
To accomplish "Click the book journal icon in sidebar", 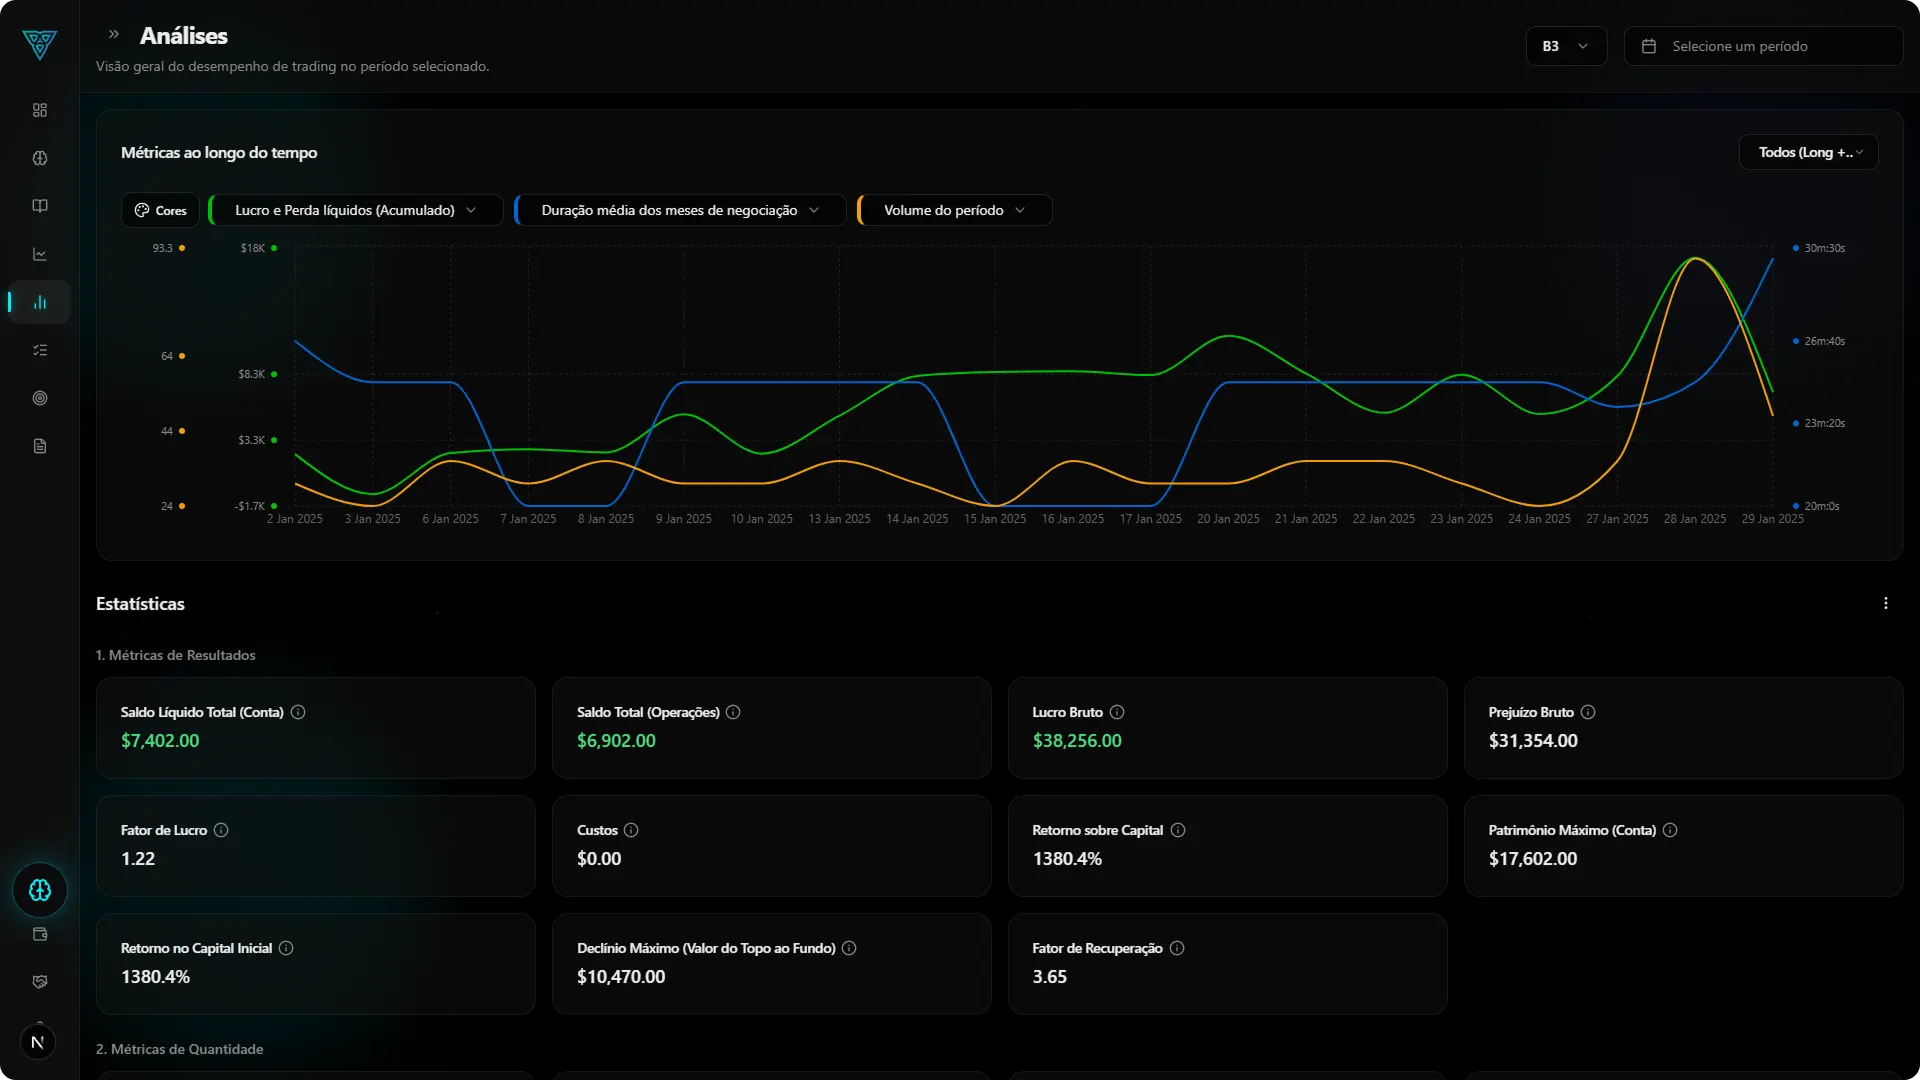I will click(40, 206).
